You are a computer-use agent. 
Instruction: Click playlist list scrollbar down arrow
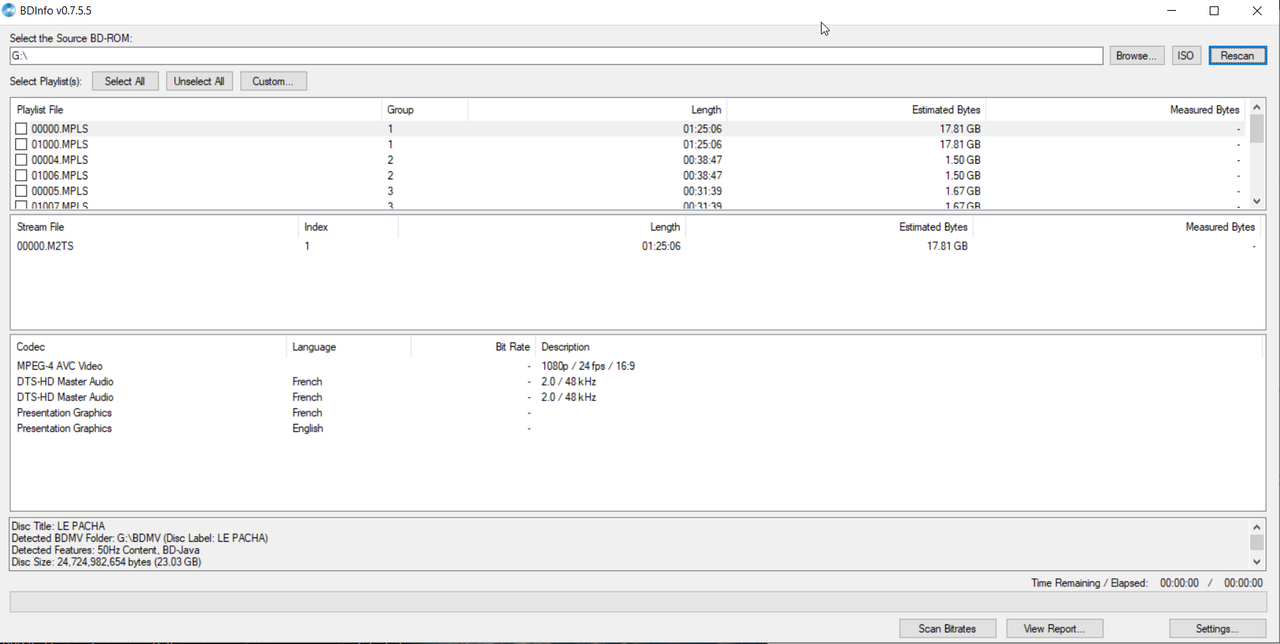click(1256, 201)
